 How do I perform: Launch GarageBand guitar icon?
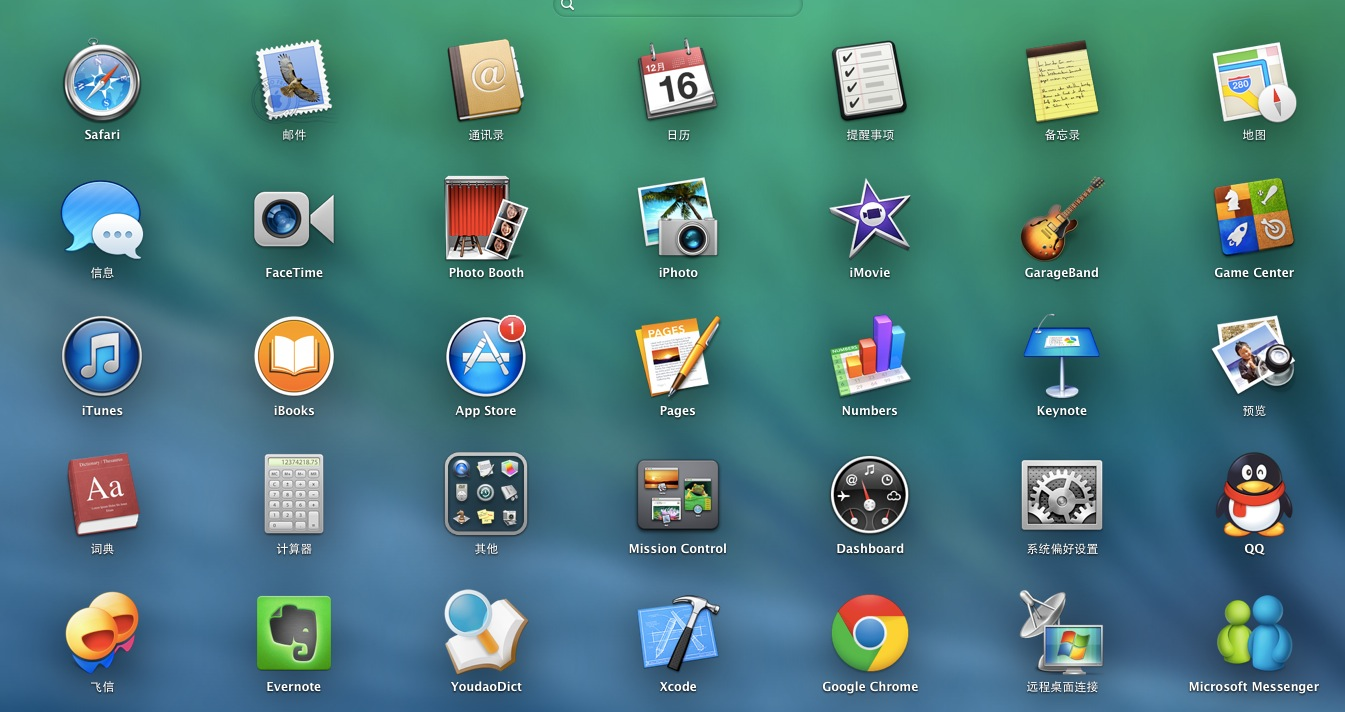tap(1062, 219)
